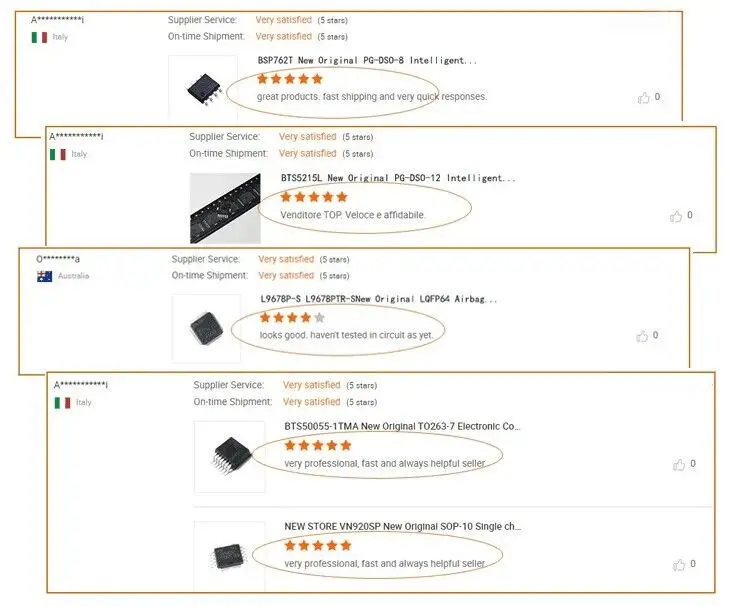The width and height of the screenshot is (750, 606).
Task: Open BTS5215L New Original PG-DSO-12 link
Action: (x=398, y=178)
